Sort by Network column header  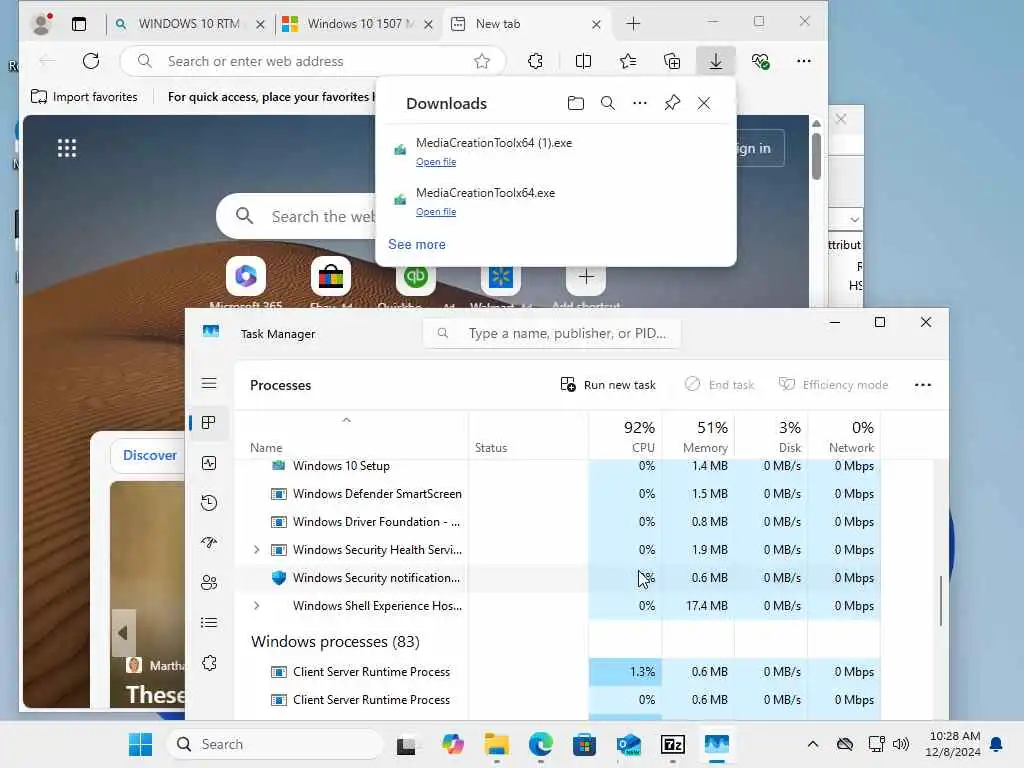tap(844, 436)
